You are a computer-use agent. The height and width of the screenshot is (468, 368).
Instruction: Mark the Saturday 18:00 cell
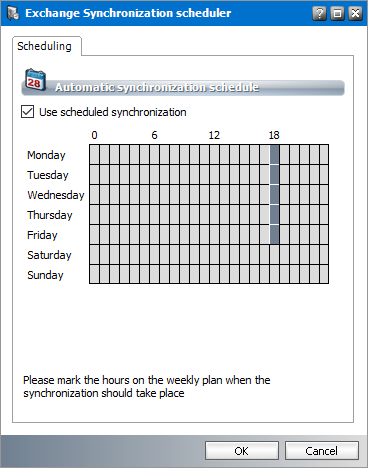(x=274, y=254)
